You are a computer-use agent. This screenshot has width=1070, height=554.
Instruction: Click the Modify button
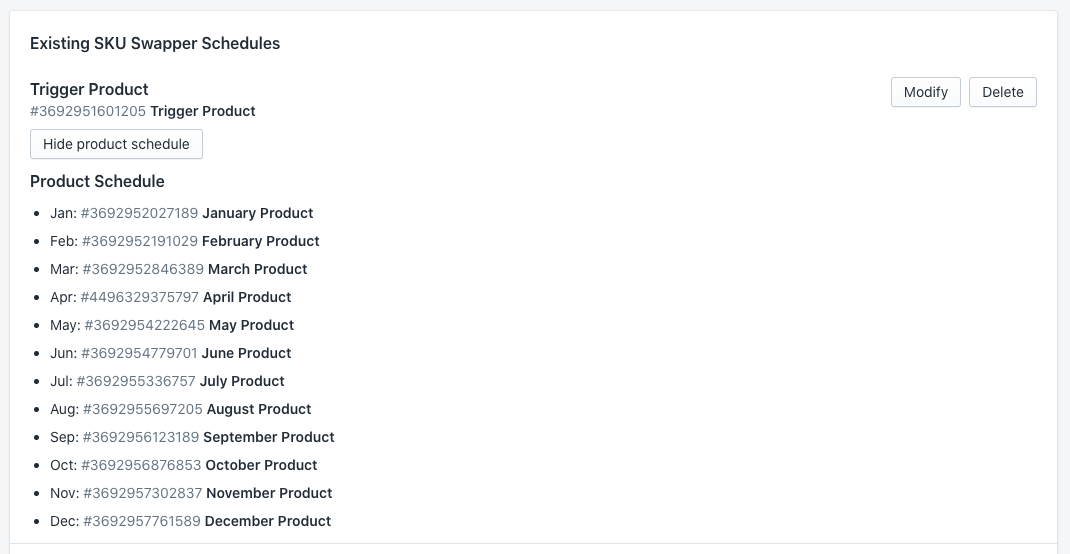tap(925, 92)
